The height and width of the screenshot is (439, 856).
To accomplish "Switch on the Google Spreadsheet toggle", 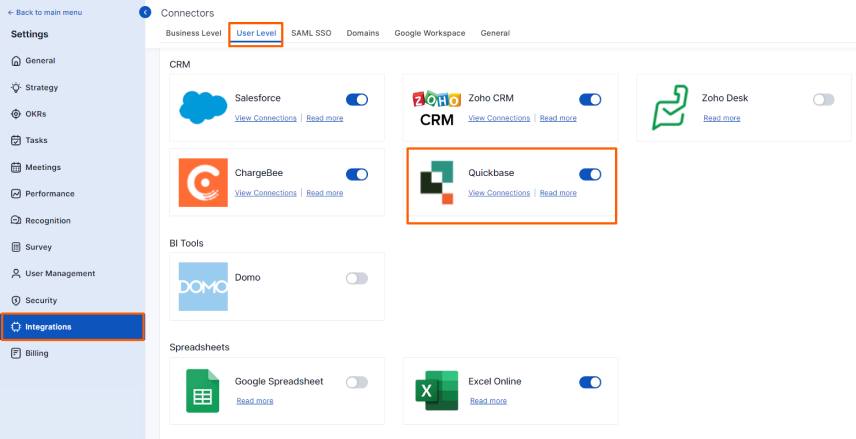I will click(x=357, y=382).
